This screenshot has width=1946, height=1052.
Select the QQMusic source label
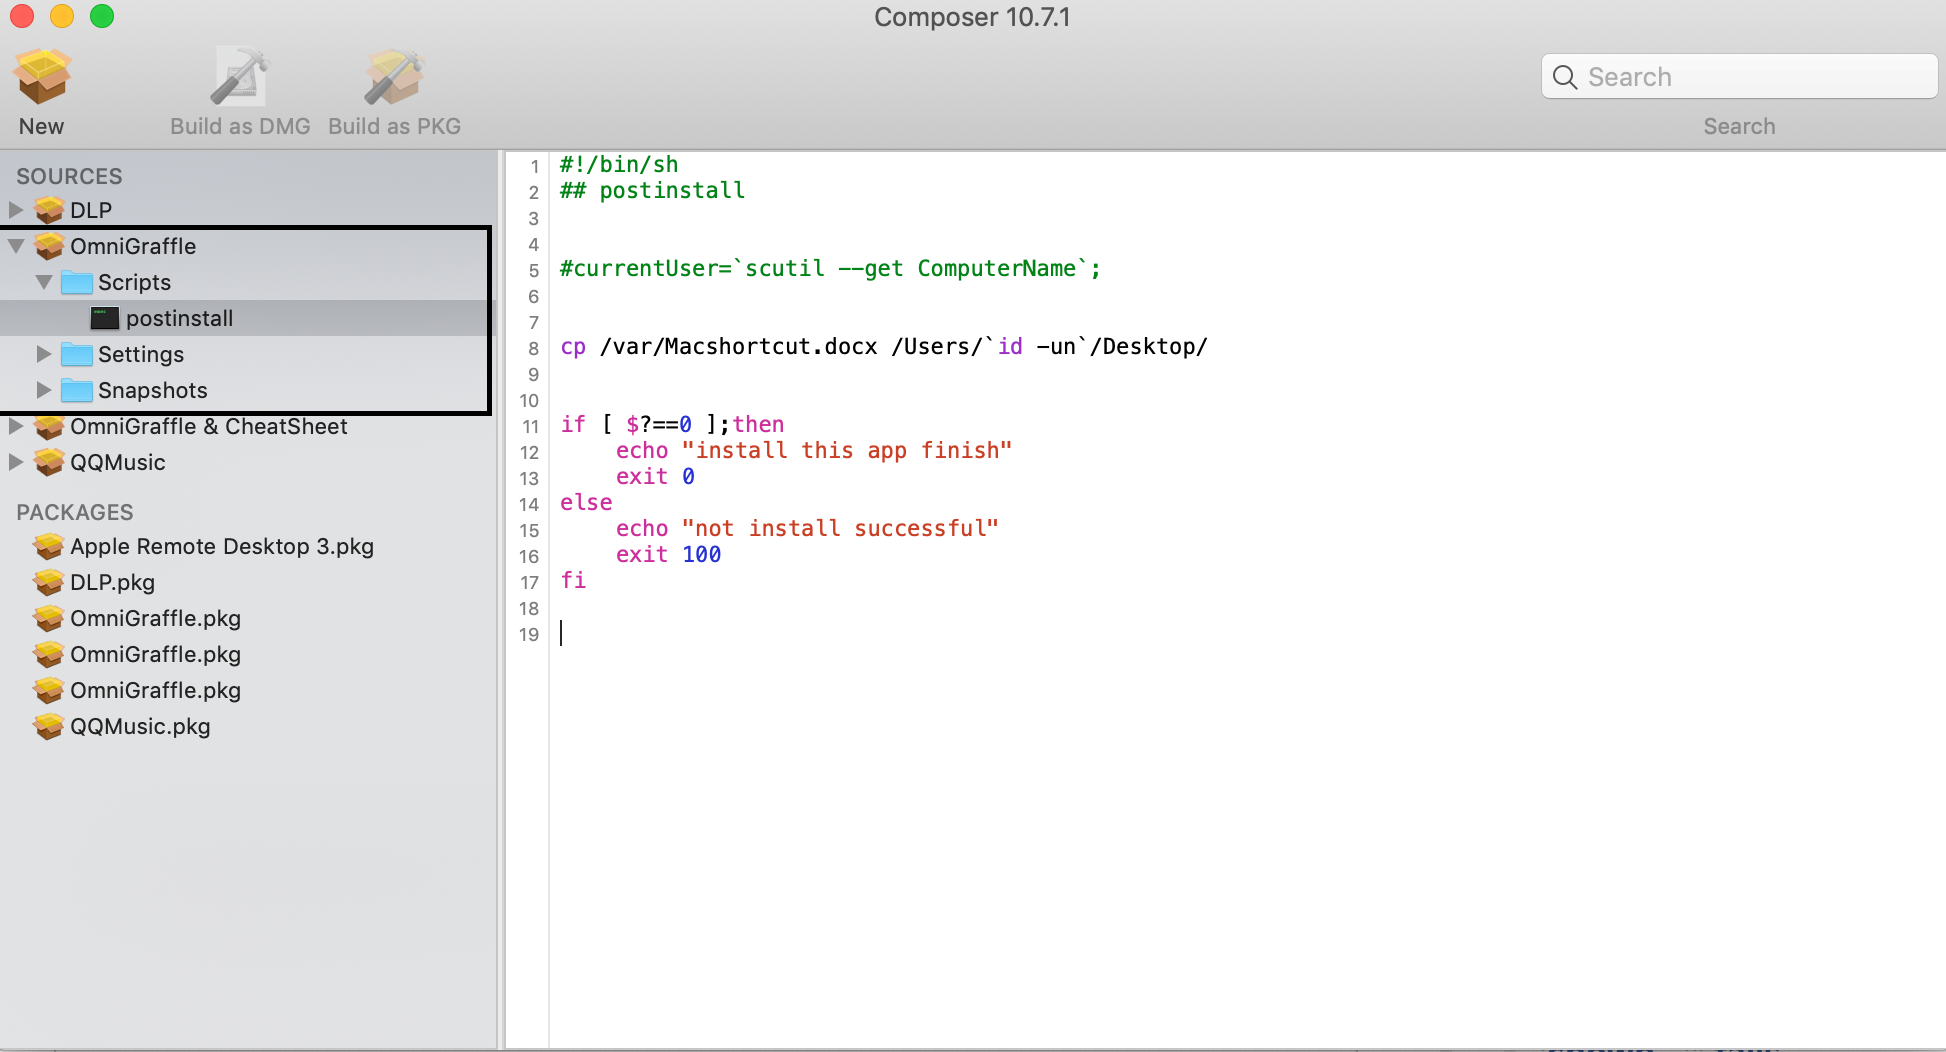point(118,462)
